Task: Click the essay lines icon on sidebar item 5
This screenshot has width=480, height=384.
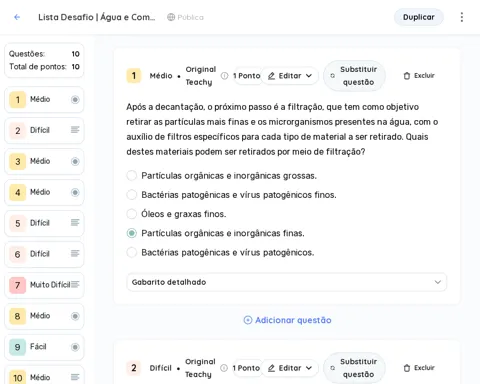Action: 75,222
